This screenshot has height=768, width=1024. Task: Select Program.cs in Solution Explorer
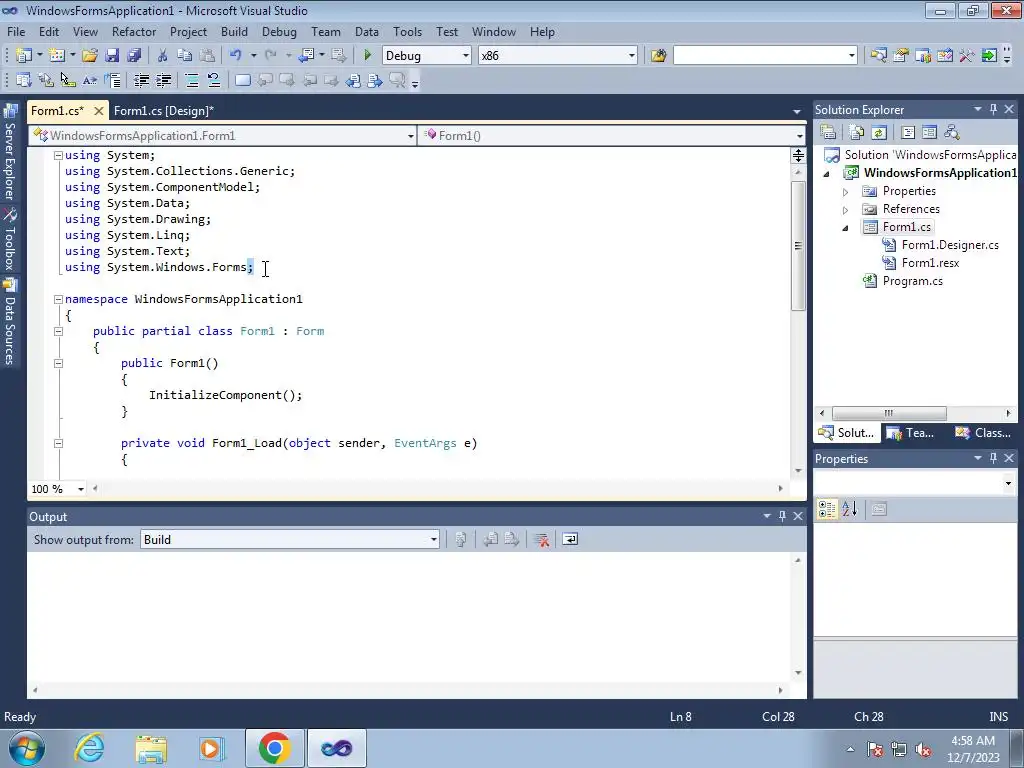pyautogui.click(x=912, y=281)
